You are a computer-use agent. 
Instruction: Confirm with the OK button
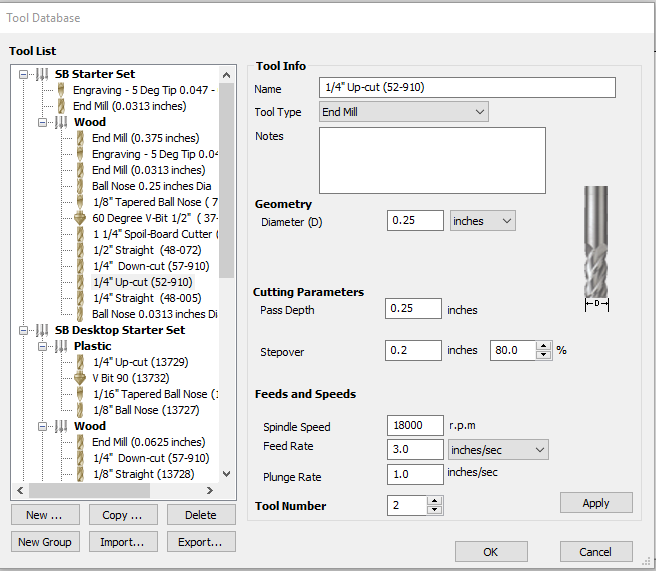coord(491,552)
